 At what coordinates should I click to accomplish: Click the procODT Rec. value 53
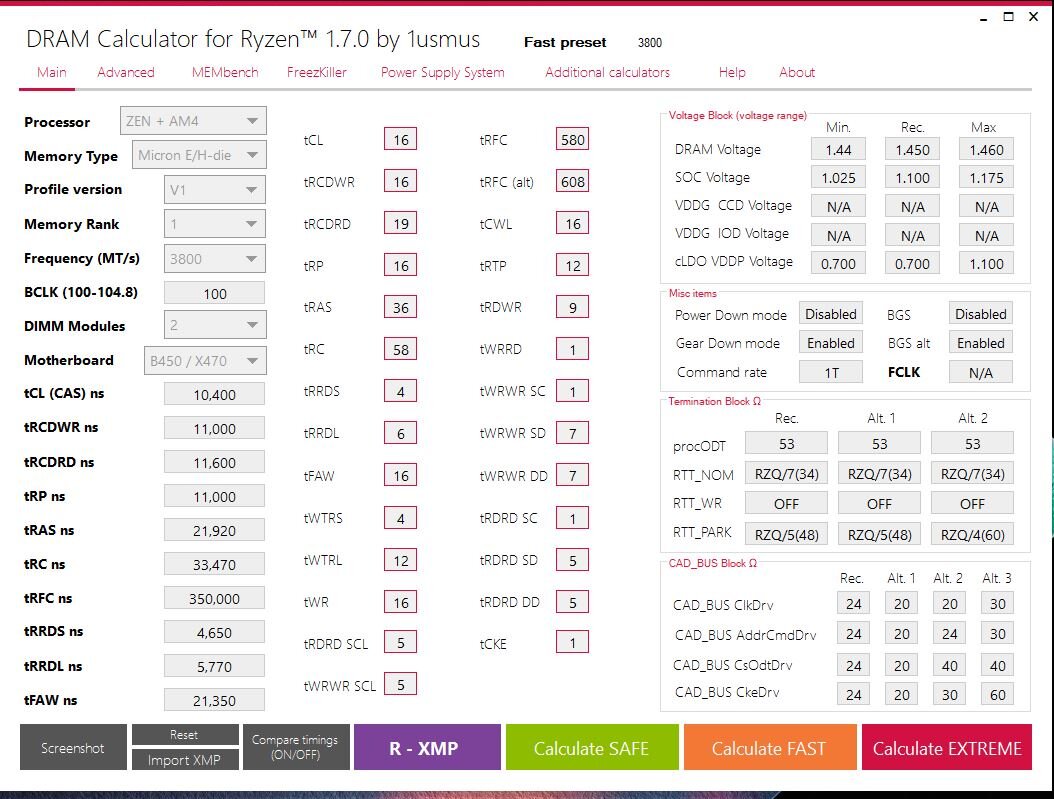pyautogui.click(x=786, y=444)
